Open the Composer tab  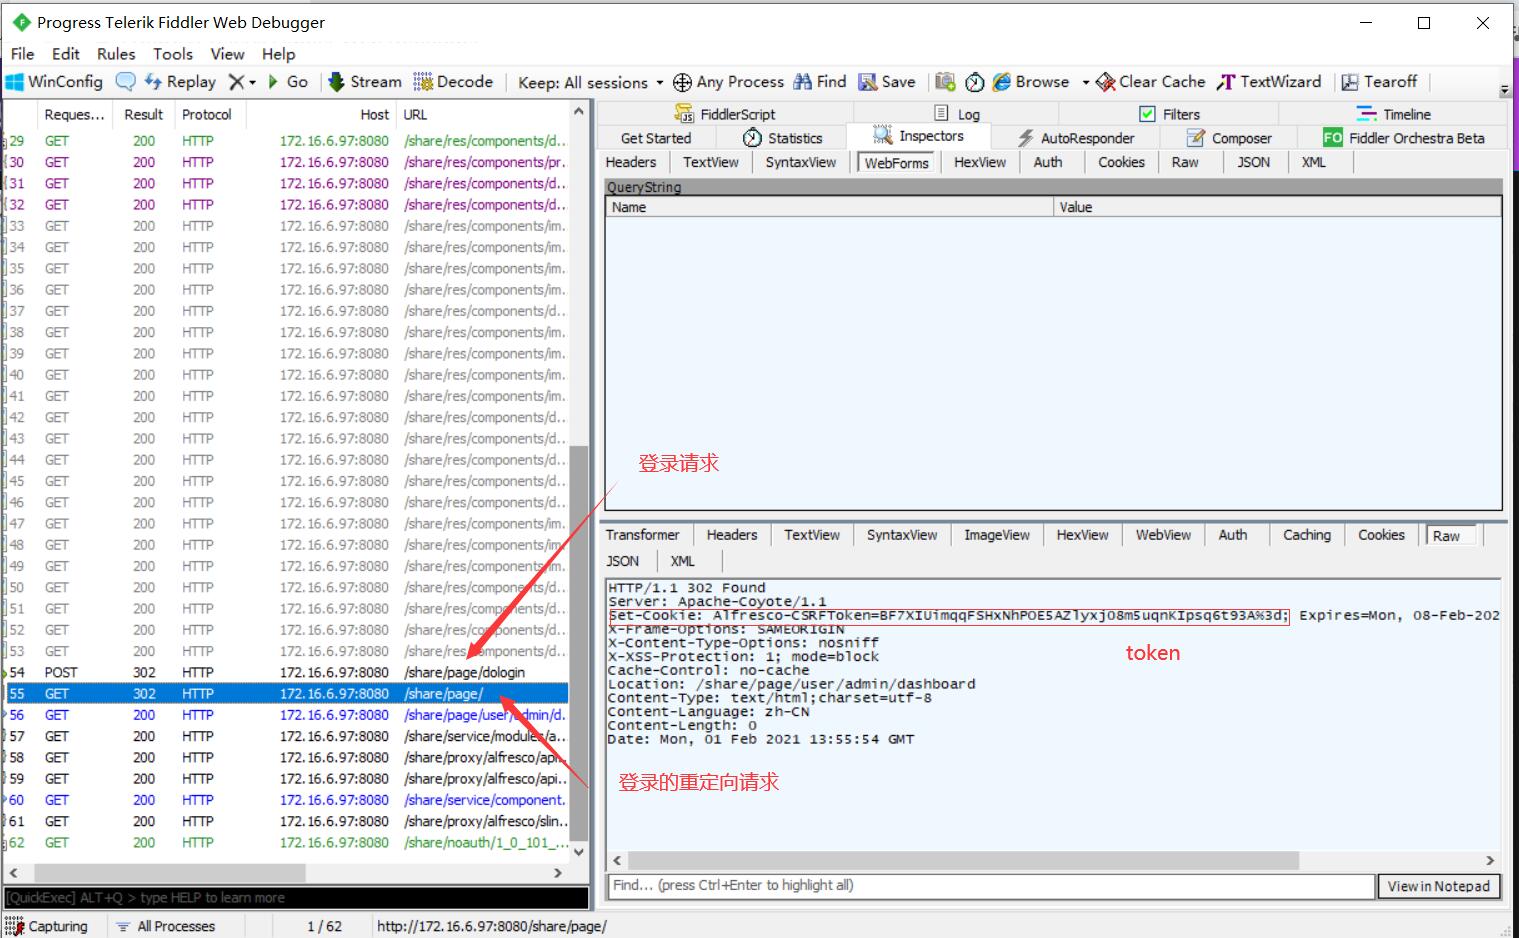[x=1229, y=138]
